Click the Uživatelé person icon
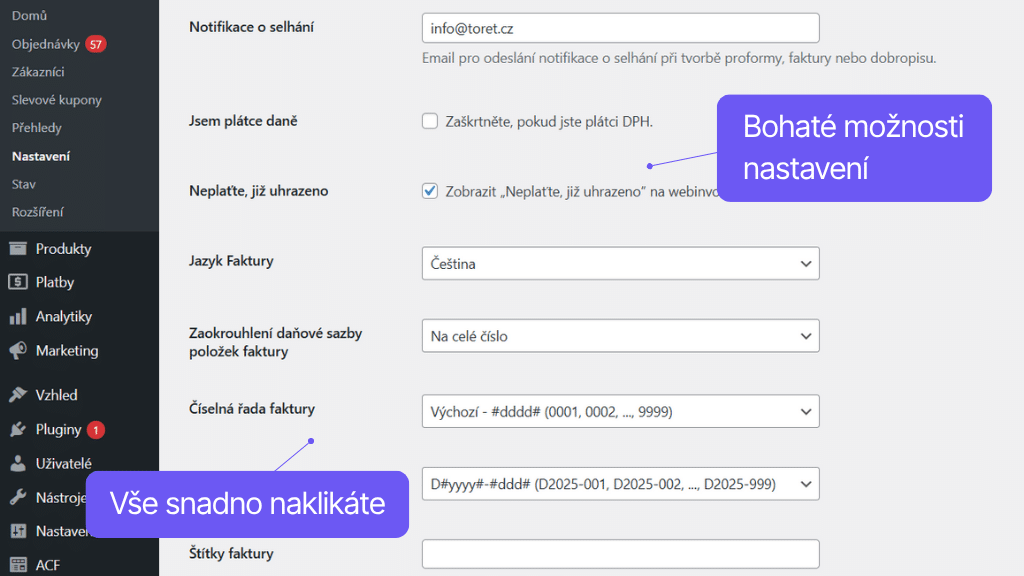The width and height of the screenshot is (1024, 576). (18, 464)
